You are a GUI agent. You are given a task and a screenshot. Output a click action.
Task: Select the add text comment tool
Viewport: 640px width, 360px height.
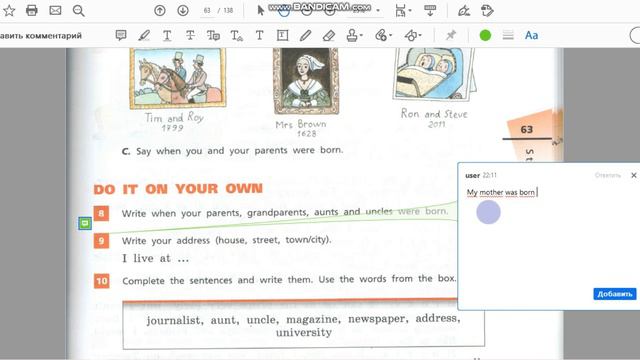click(260, 36)
